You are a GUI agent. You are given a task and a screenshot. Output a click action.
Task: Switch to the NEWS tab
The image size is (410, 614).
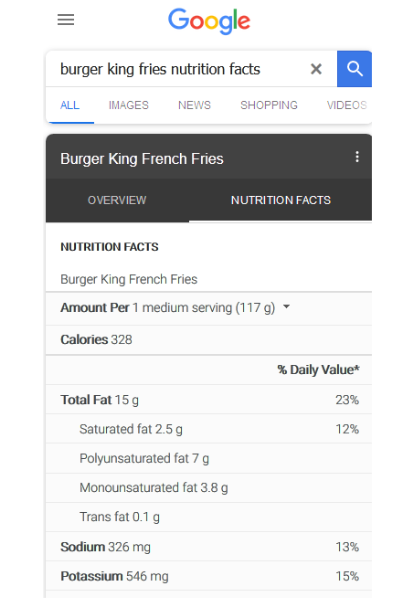point(194,105)
